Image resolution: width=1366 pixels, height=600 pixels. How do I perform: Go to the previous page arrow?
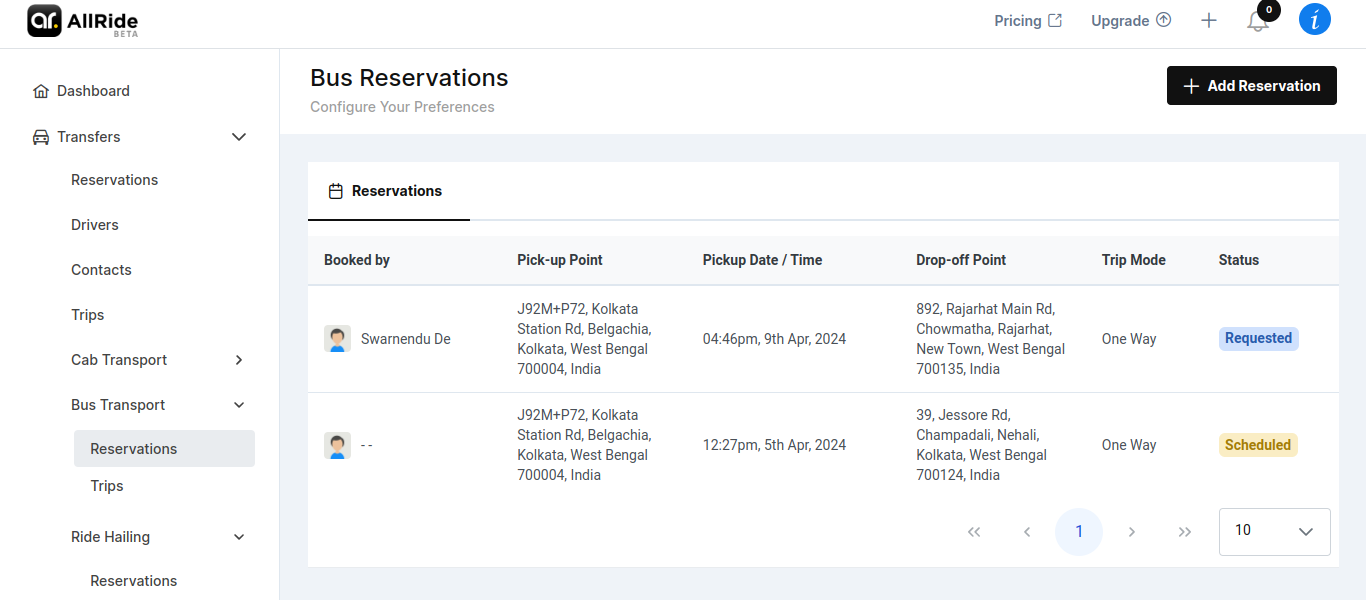1027,532
